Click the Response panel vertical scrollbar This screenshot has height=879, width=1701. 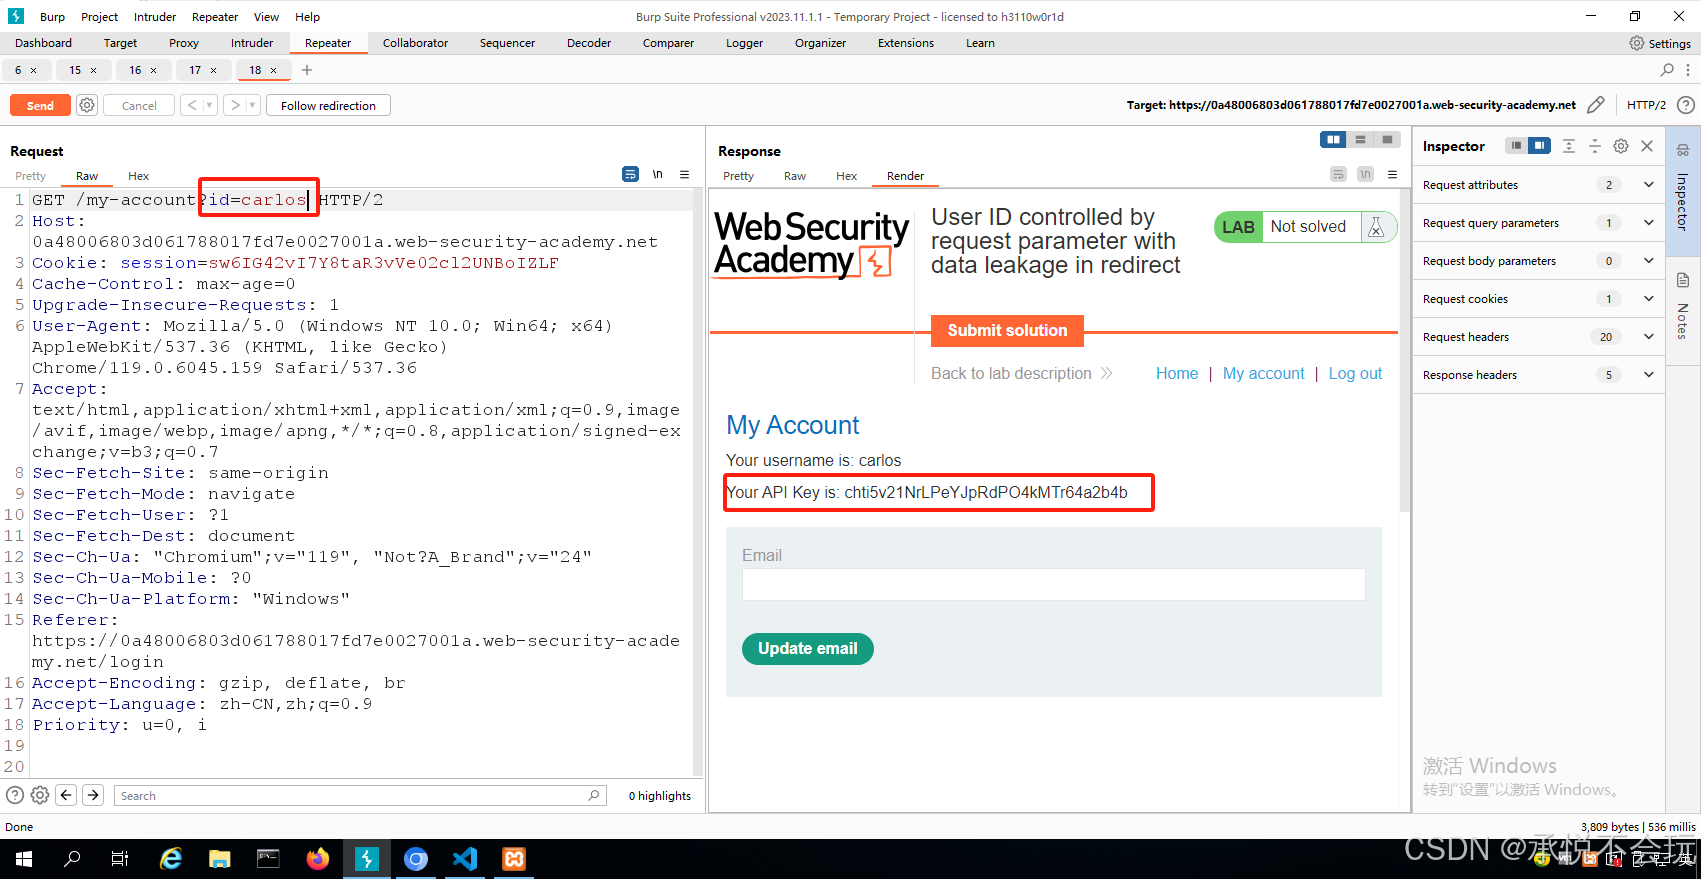point(1404,350)
